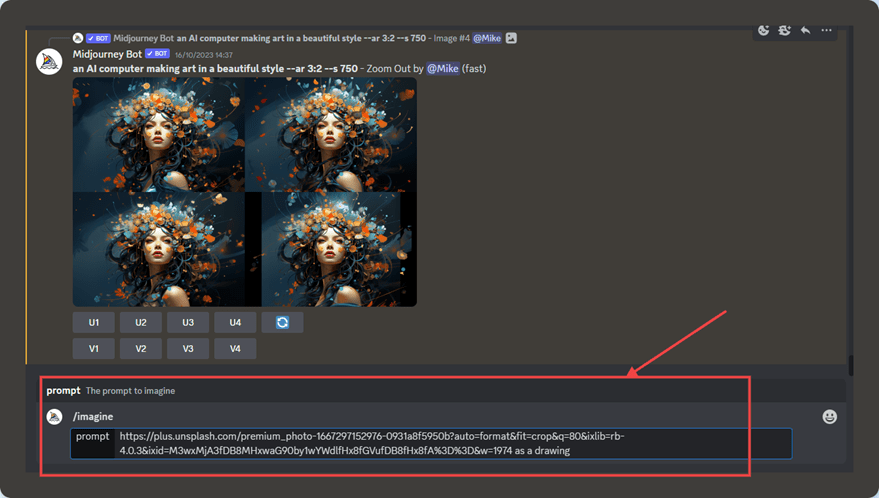Click the U2 upscale button
Image resolution: width=879 pixels, height=498 pixels.
(141, 322)
